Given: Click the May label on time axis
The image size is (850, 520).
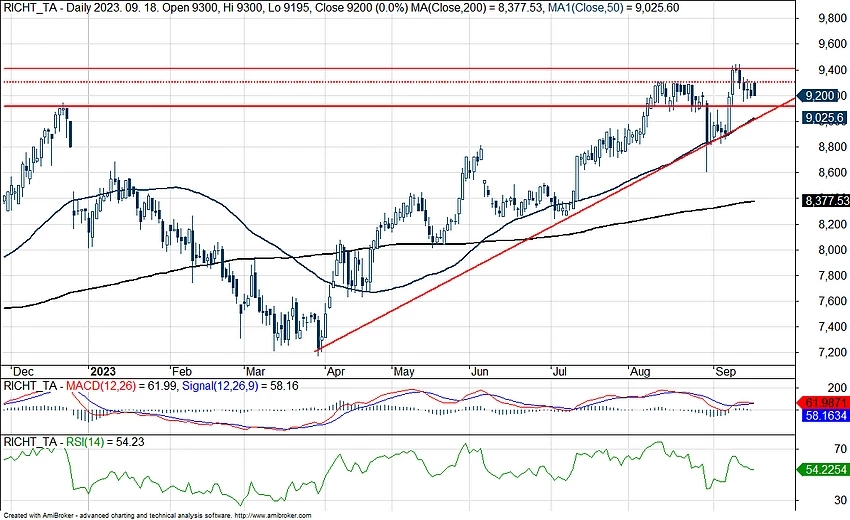Looking at the screenshot, I should (404, 371).
